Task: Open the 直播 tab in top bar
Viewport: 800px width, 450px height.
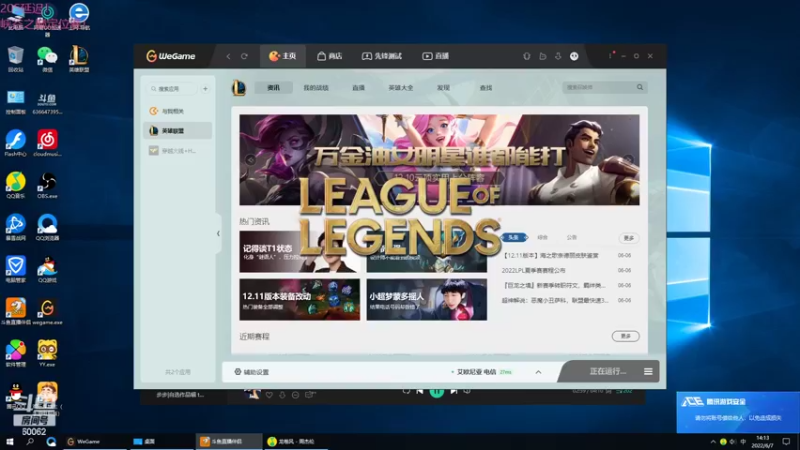Action: pos(435,56)
